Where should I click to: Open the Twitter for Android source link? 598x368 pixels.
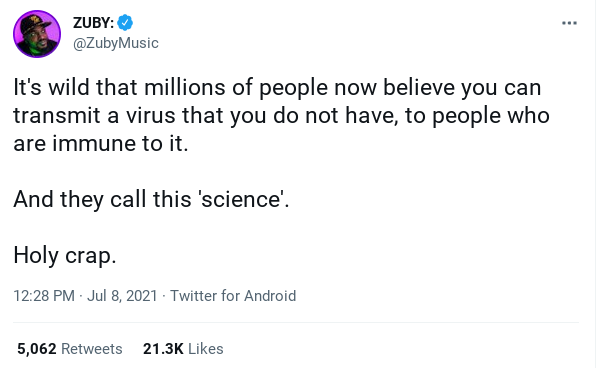tap(233, 296)
